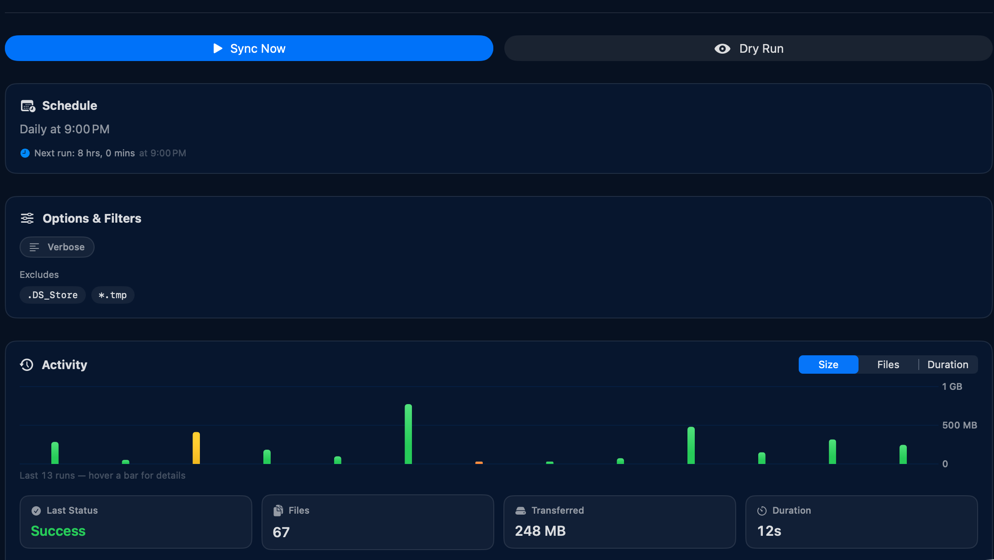
Task: Click the Files documents icon
Action: (x=278, y=511)
